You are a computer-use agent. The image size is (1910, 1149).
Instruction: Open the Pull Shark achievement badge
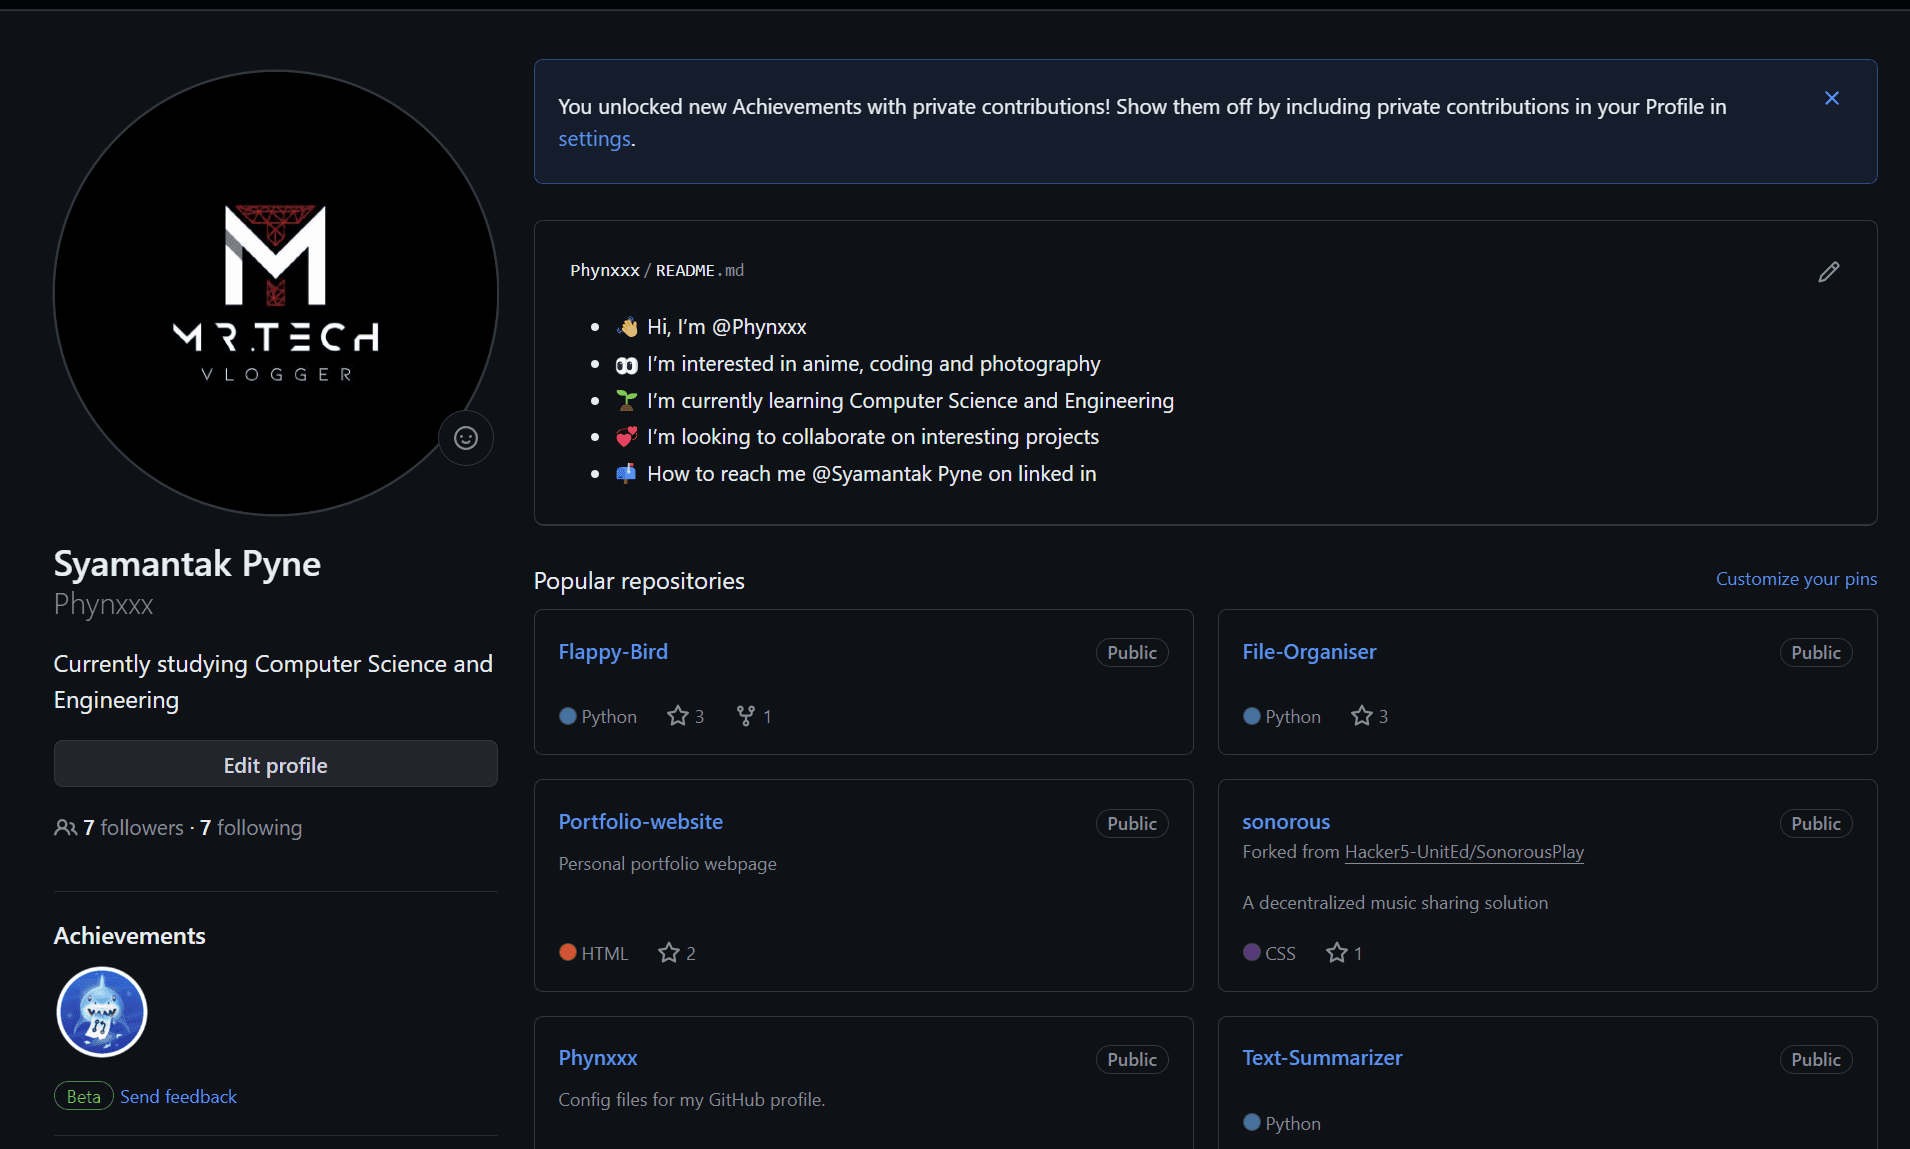tap(101, 1011)
